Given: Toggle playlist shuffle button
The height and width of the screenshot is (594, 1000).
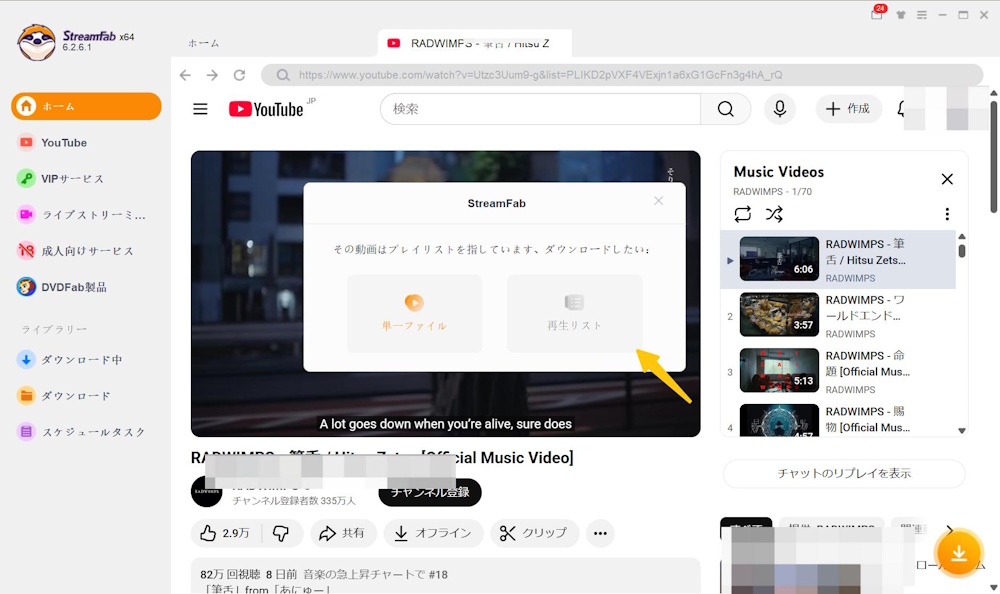Looking at the screenshot, I should click(x=774, y=214).
